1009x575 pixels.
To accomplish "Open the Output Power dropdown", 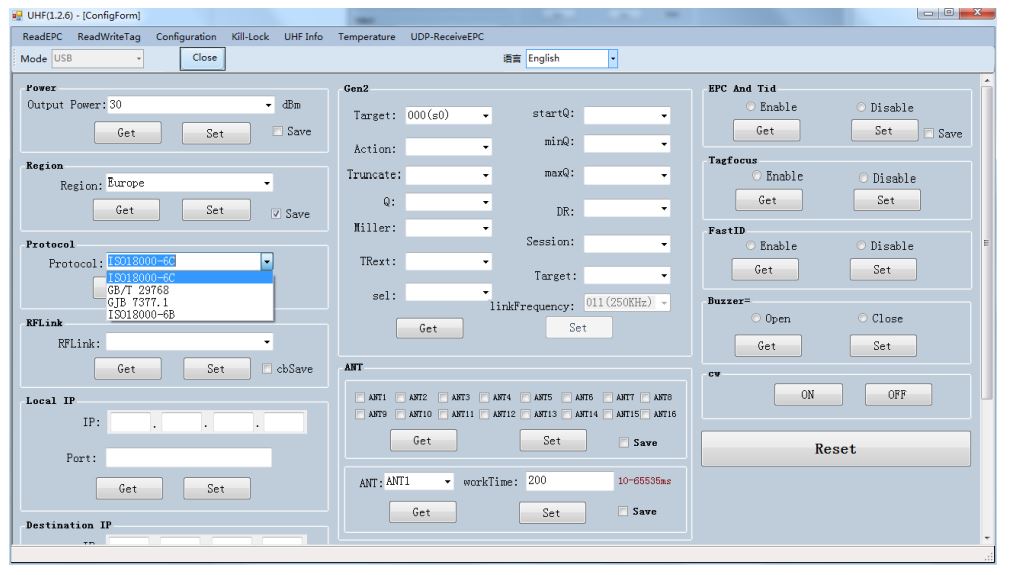I will [268, 105].
